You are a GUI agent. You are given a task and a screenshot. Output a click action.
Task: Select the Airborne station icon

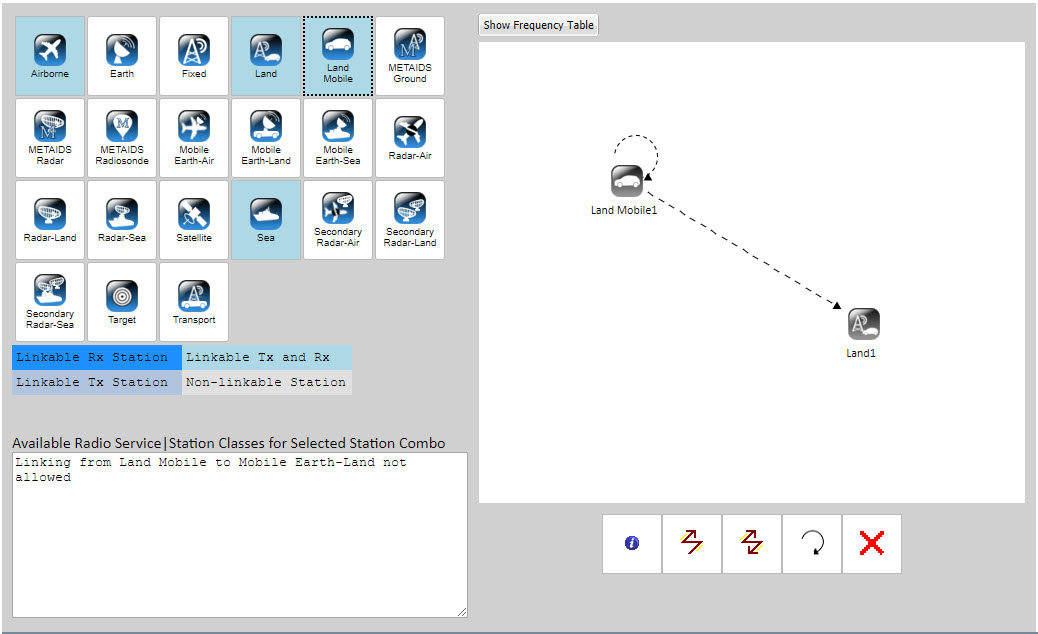[x=50, y=56]
